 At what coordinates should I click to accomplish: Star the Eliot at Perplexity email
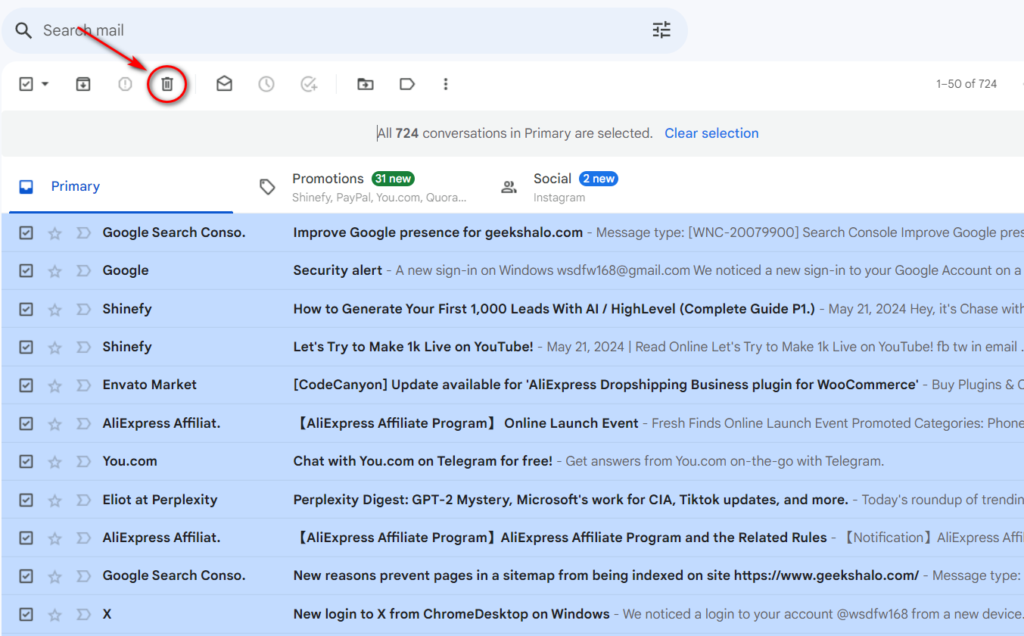pyautogui.click(x=55, y=500)
